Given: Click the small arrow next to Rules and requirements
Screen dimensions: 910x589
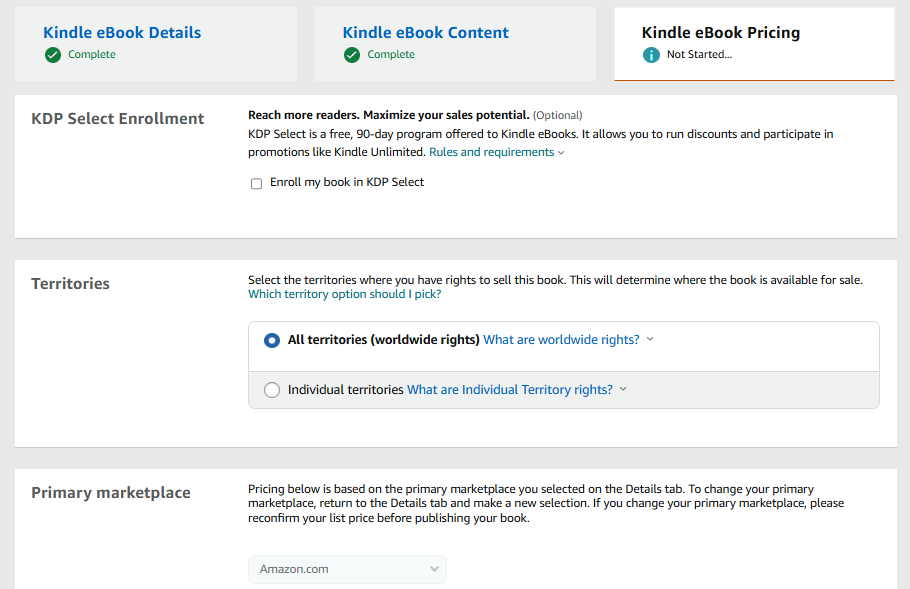Looking at the screenshot, I should (561, 153).
